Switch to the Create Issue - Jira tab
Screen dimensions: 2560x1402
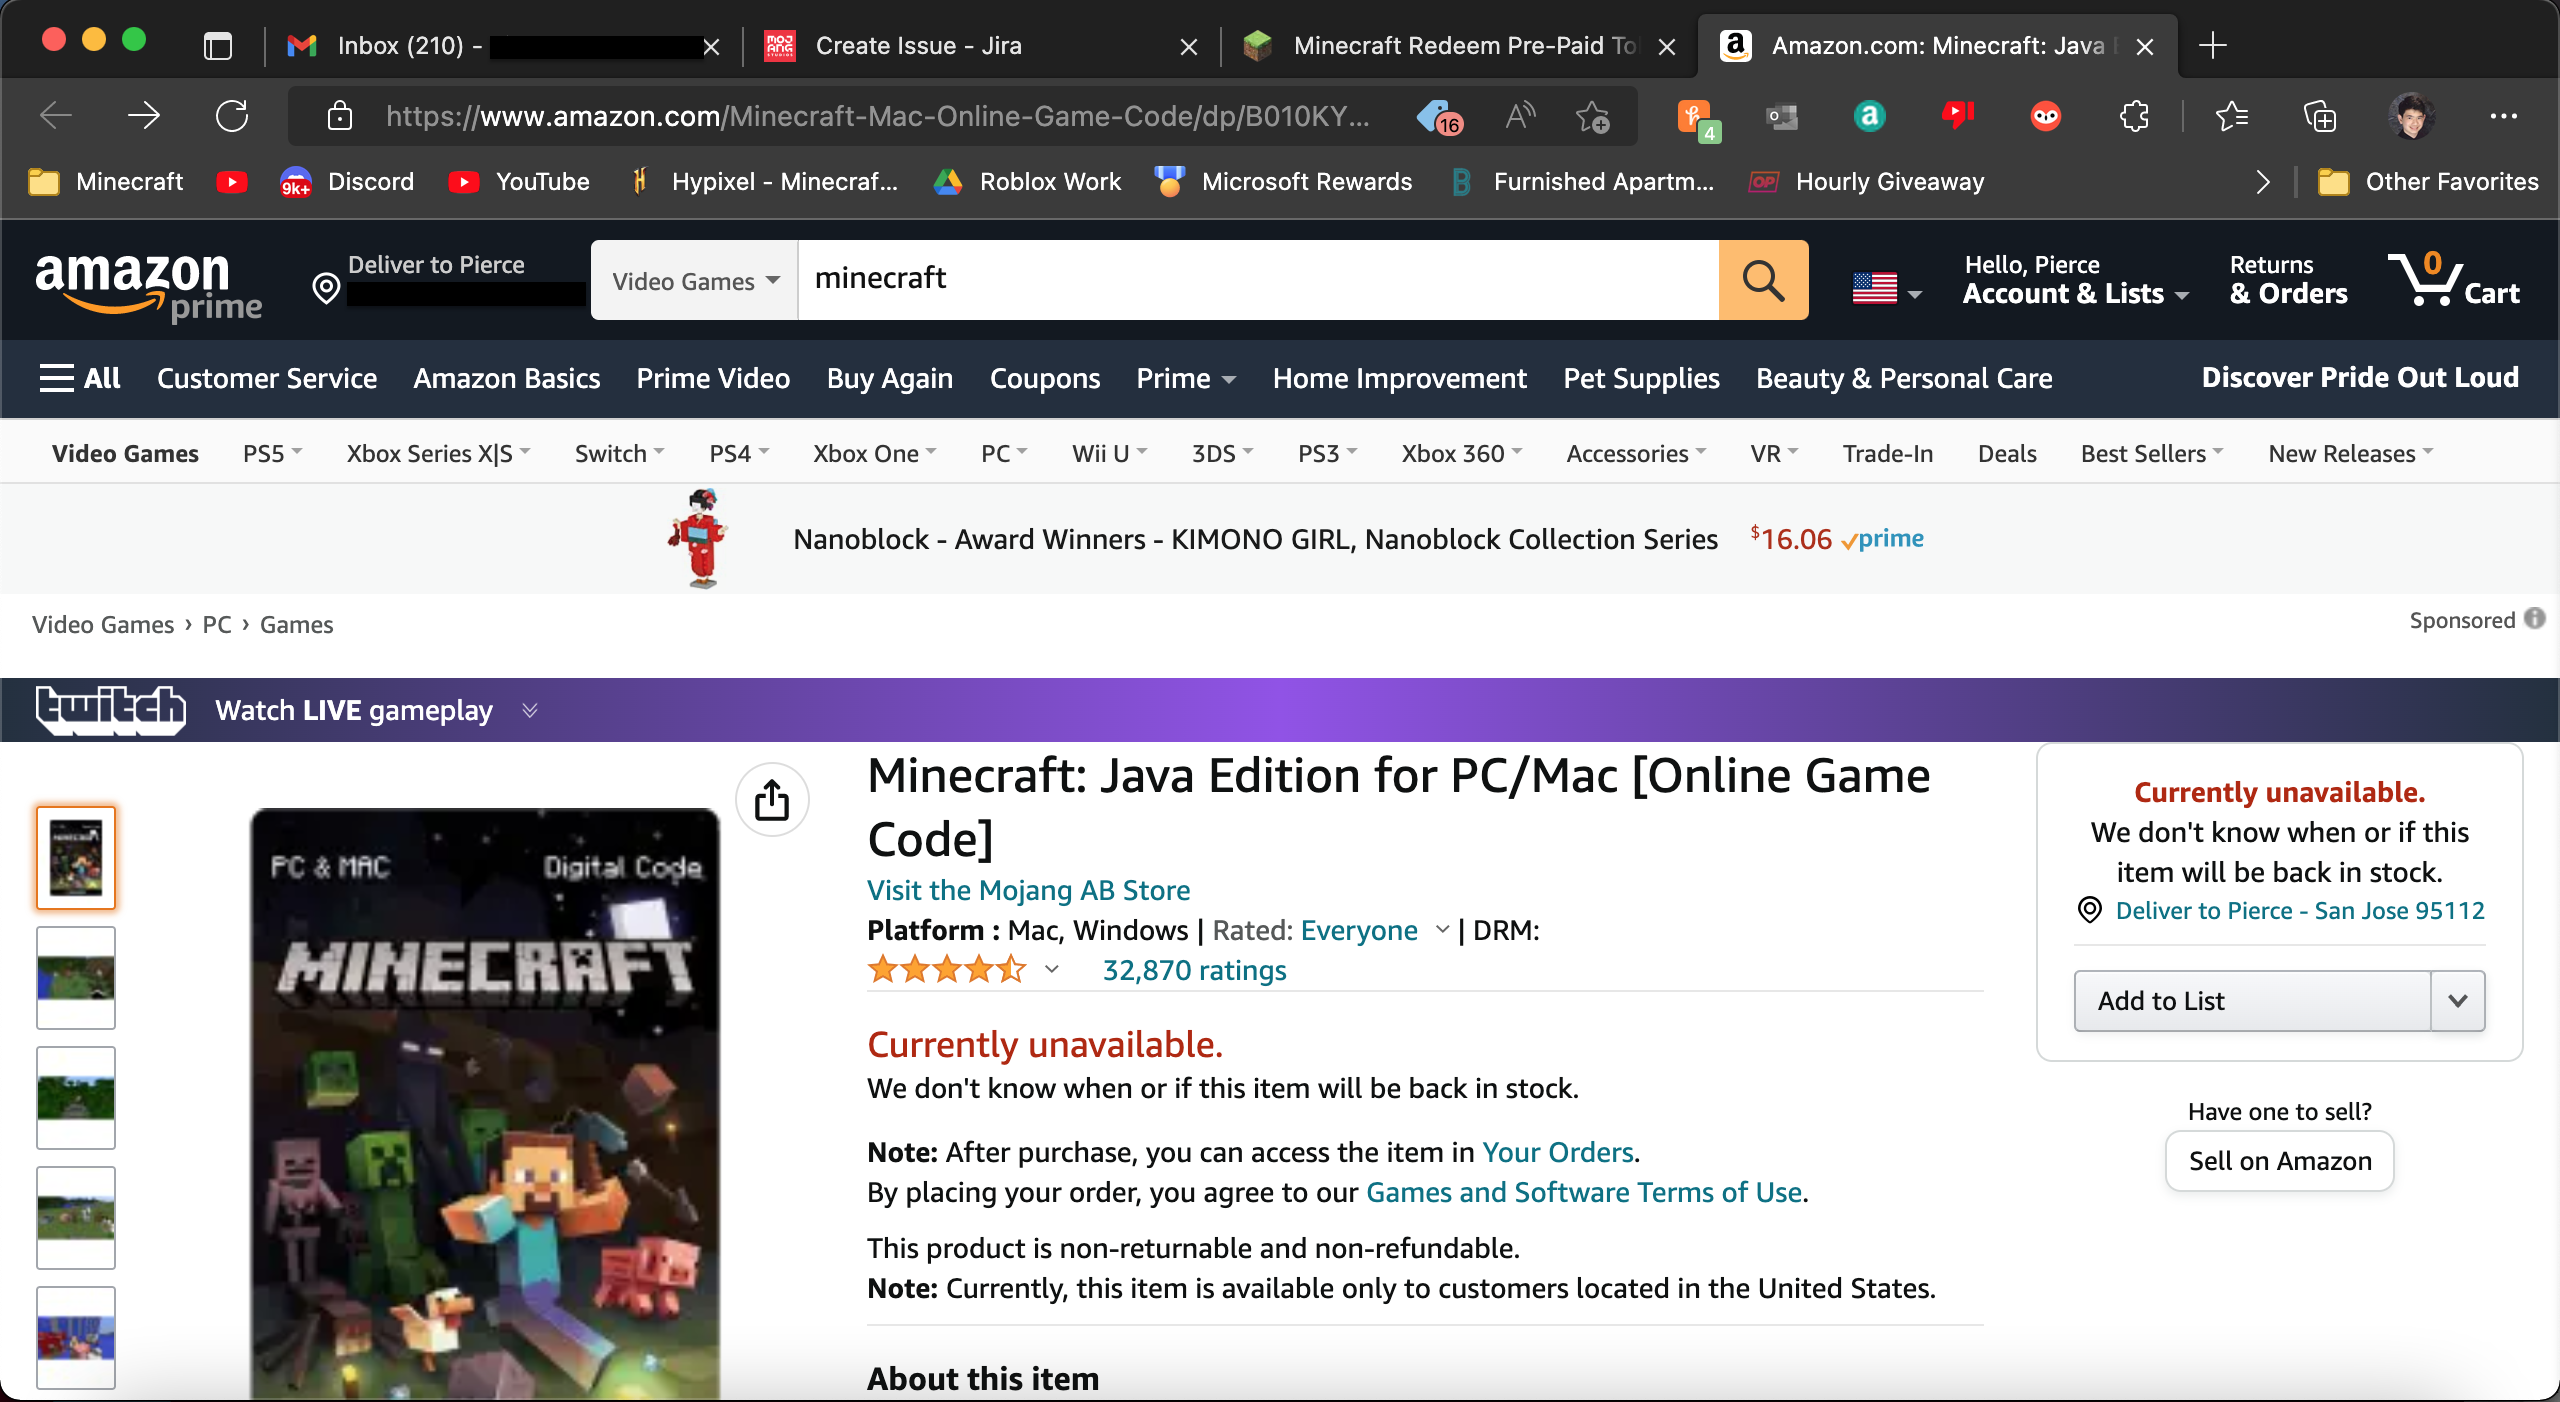pos(918,46)
